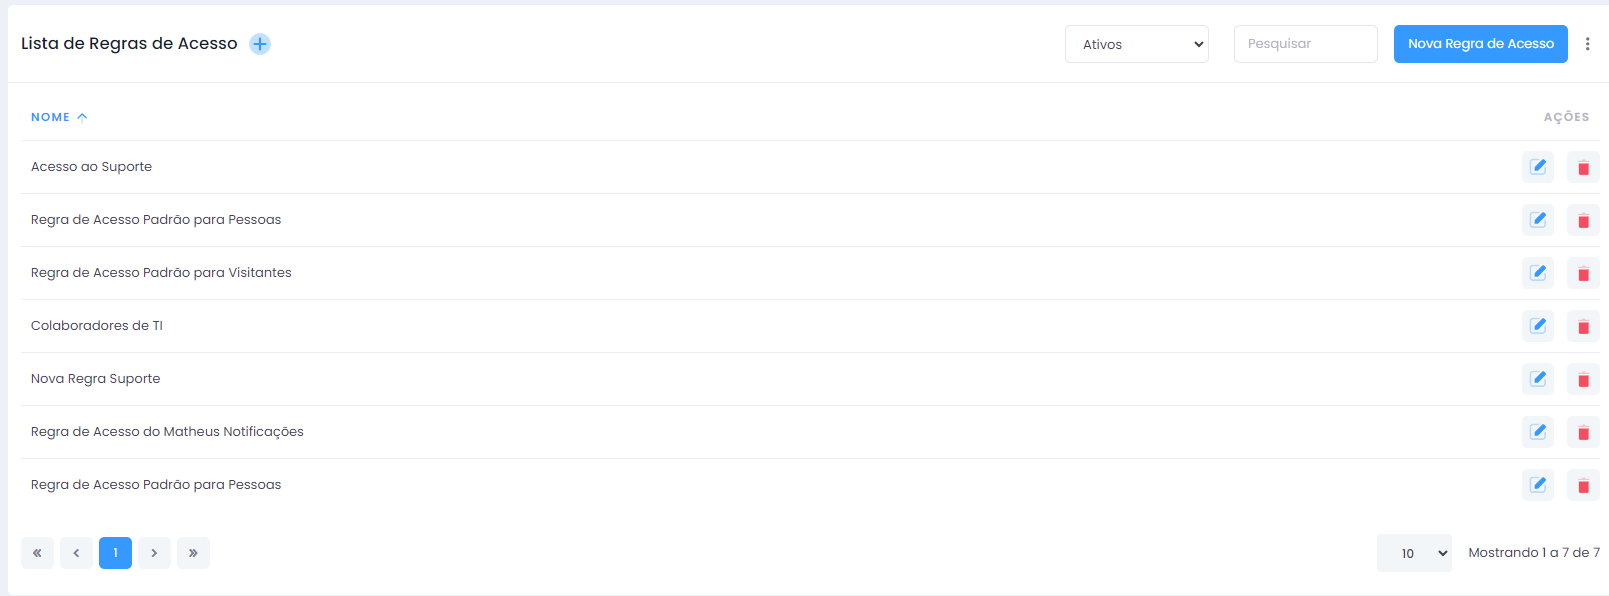Delete the Acesso ao Suporte rule
The image size is (1609, 596).
coord(1583,167)
